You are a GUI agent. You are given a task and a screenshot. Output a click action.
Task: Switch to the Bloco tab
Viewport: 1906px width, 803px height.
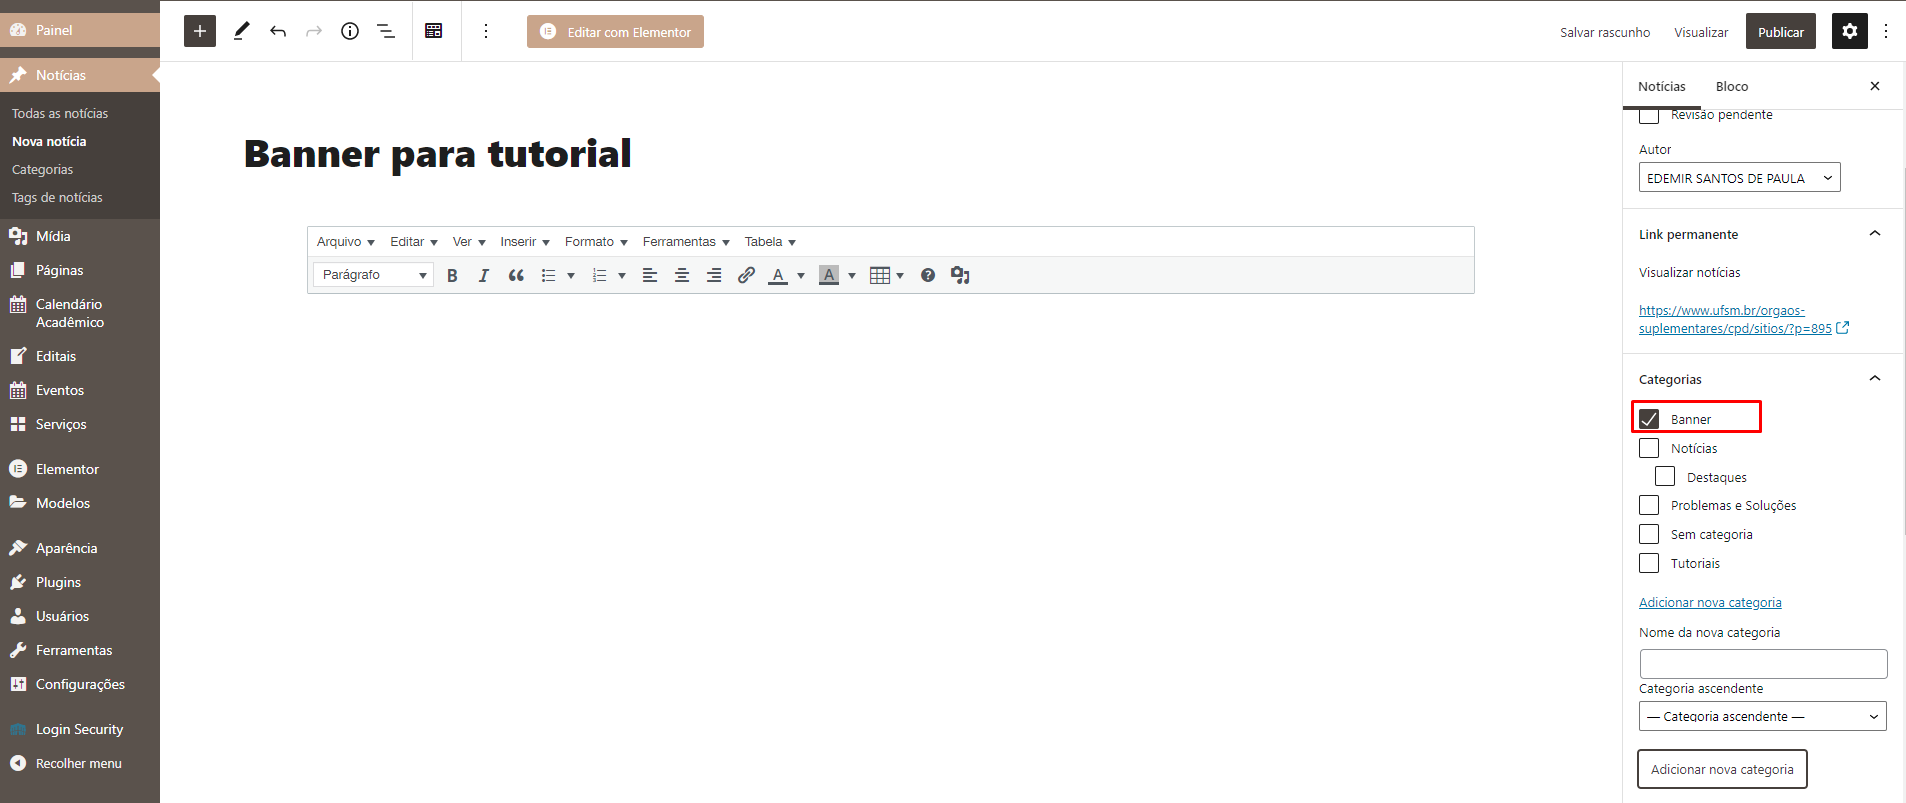1731,87
